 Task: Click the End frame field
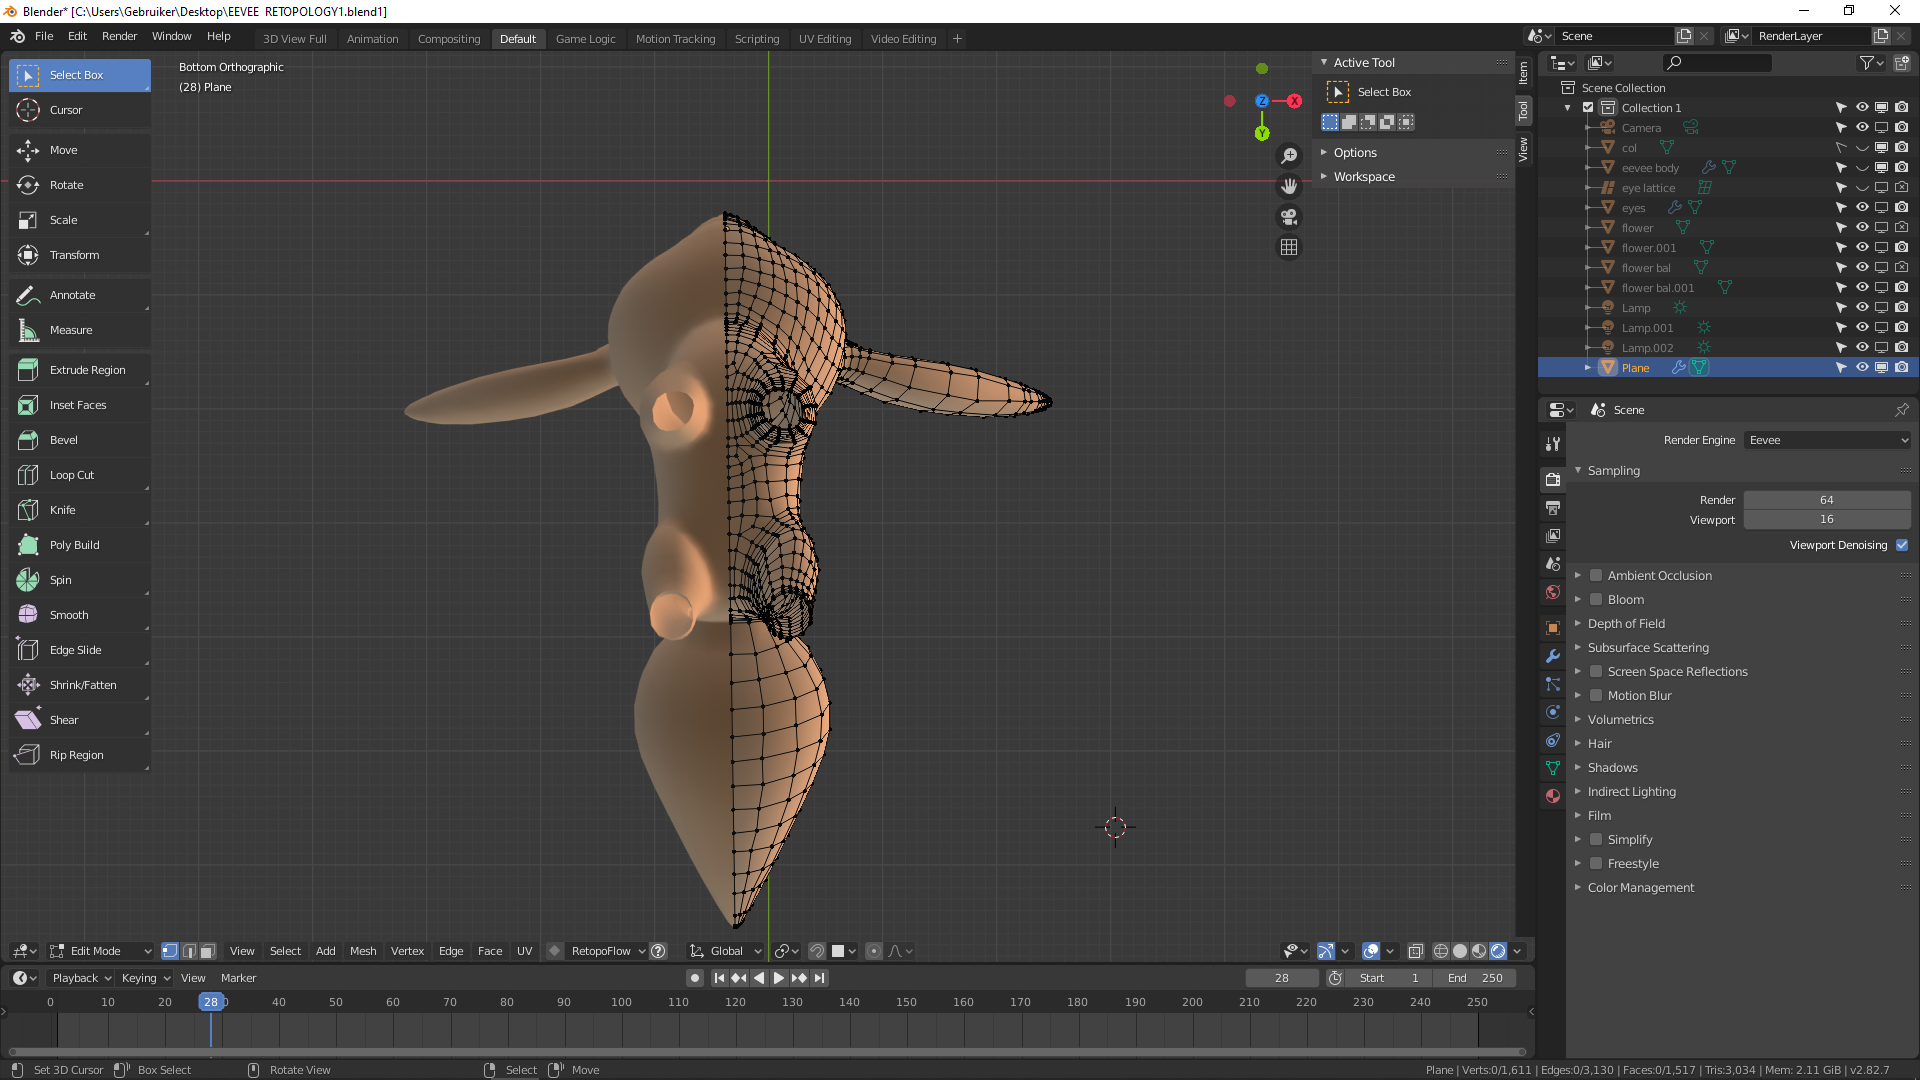[x=1475, y=978]
